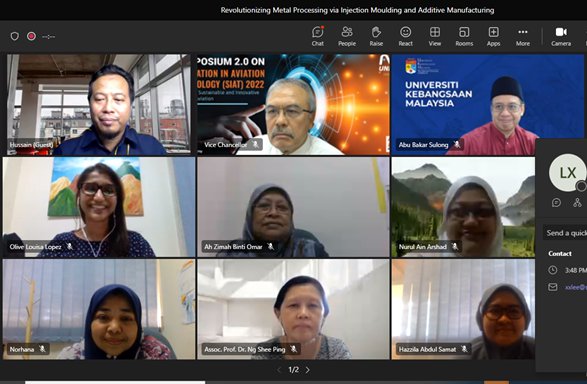Screen dimensions: 587x384
Task: Click the 1/2 page indicator
Action: click(294, 370)
